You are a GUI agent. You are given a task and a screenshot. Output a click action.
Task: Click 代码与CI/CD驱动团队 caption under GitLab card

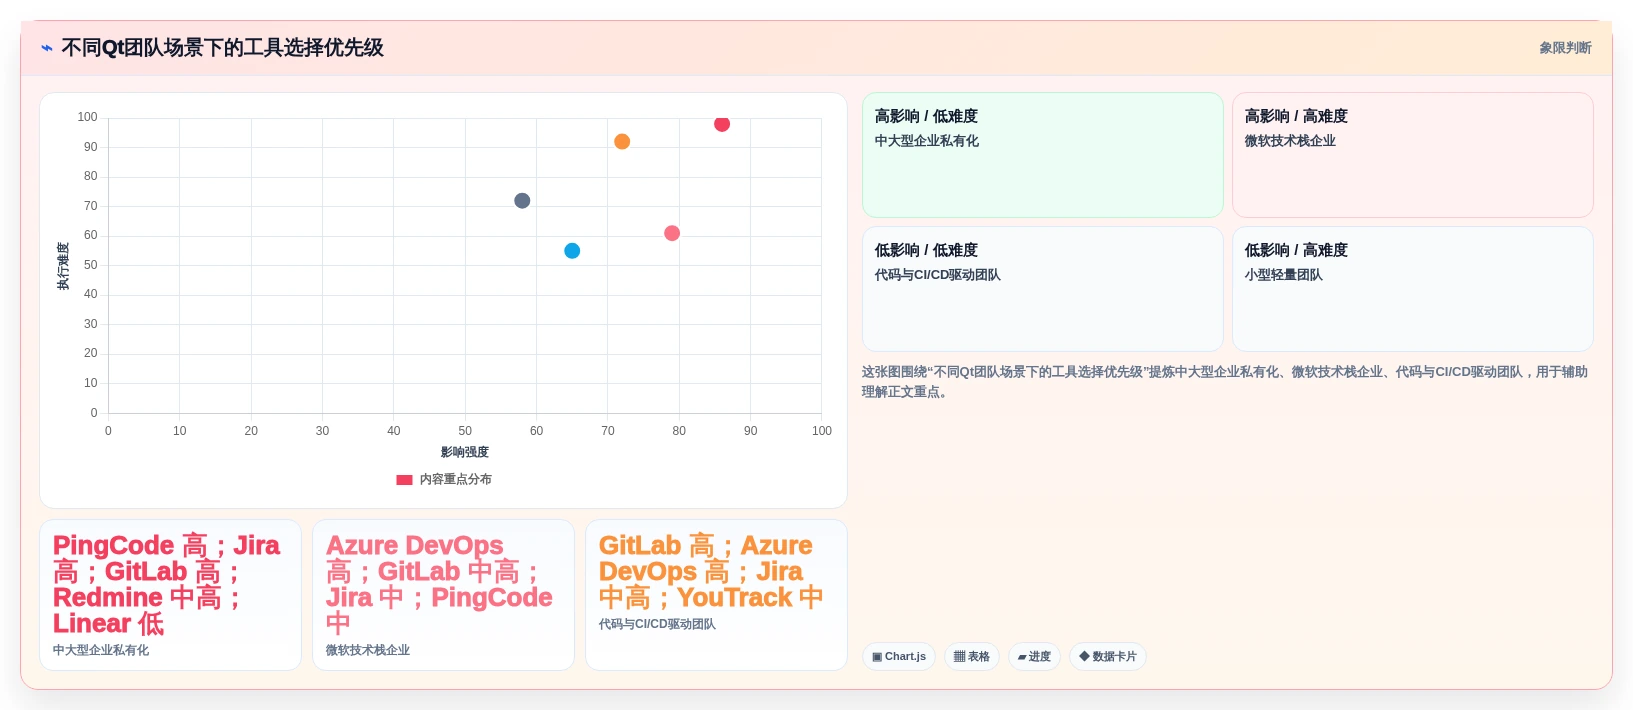pyautogui.click(x=657, y=624)
